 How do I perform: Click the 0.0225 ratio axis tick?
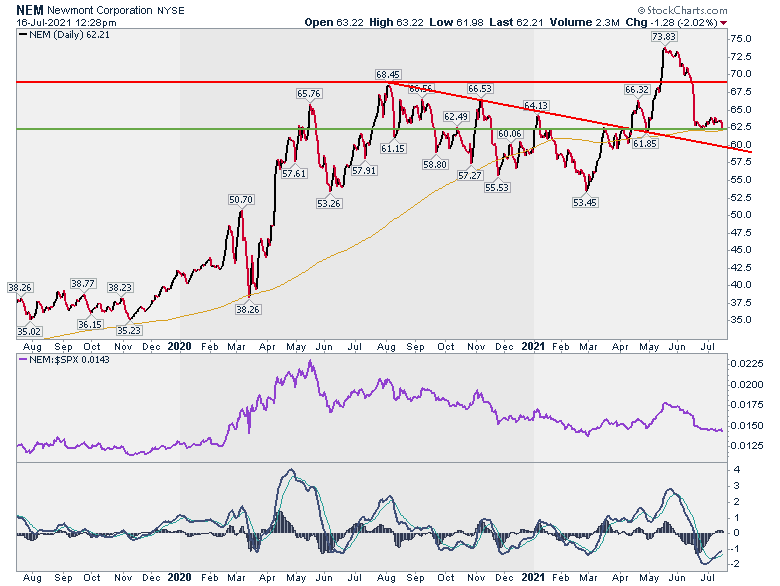pos(747,364)
